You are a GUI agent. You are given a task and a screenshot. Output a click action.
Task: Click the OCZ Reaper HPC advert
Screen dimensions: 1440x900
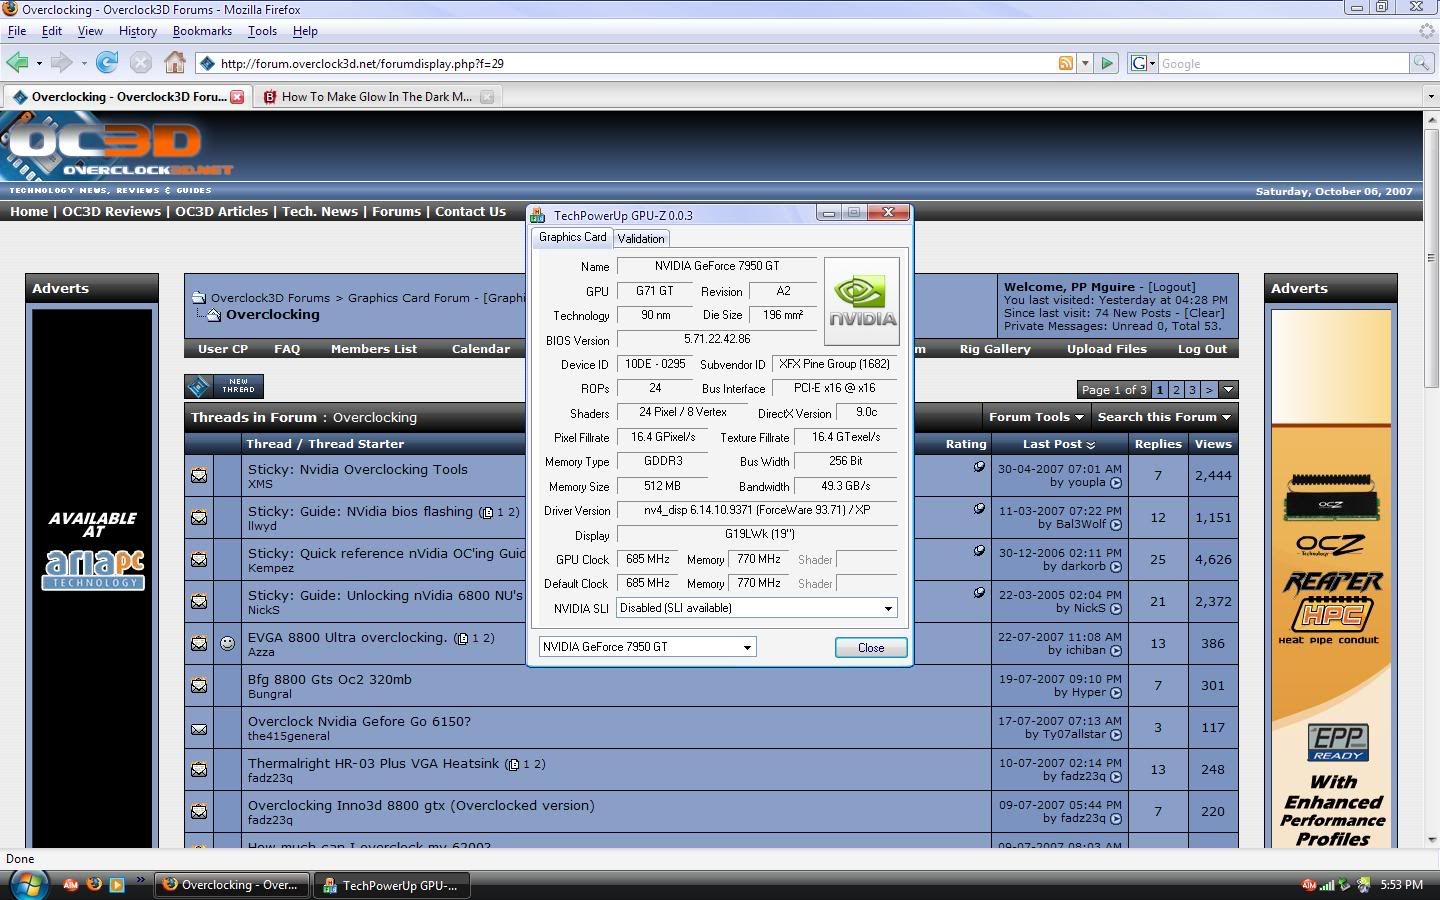1331,578
